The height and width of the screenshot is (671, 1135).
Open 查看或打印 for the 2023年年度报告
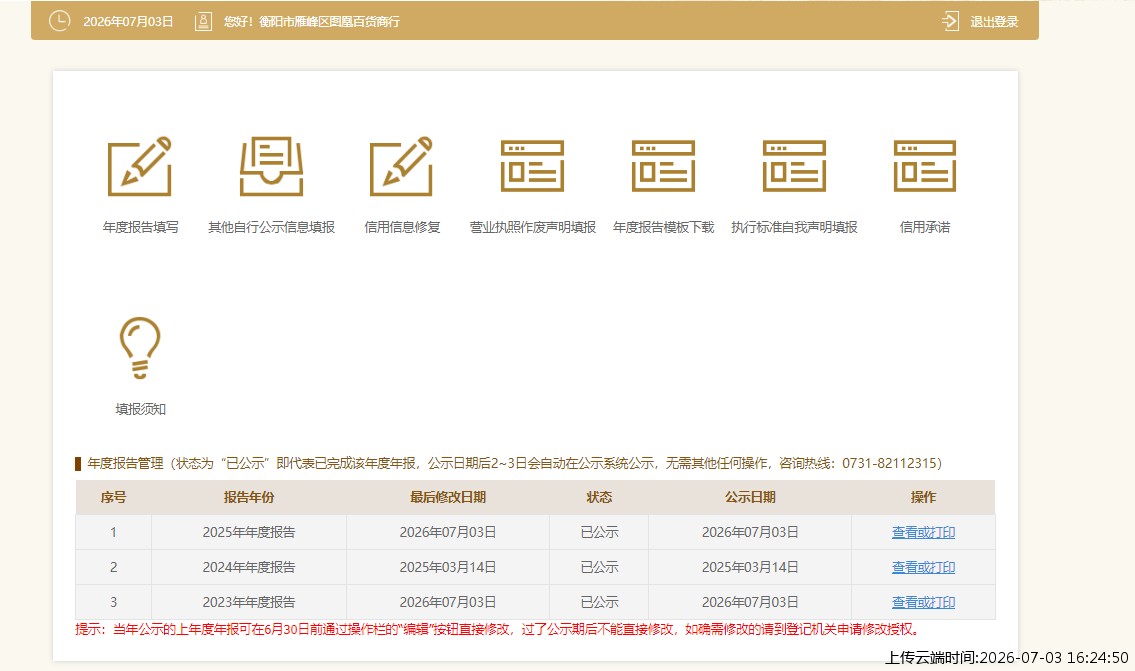(923, 602)
